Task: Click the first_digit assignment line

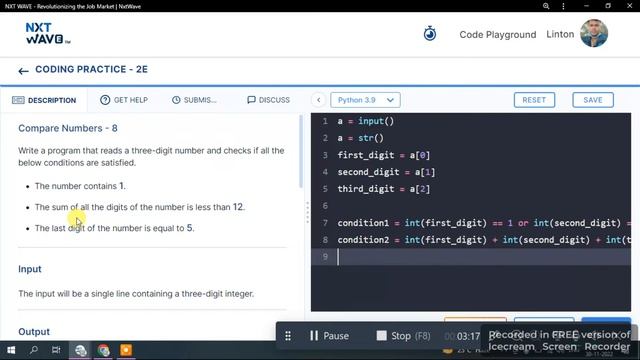Action: (384, 155)
